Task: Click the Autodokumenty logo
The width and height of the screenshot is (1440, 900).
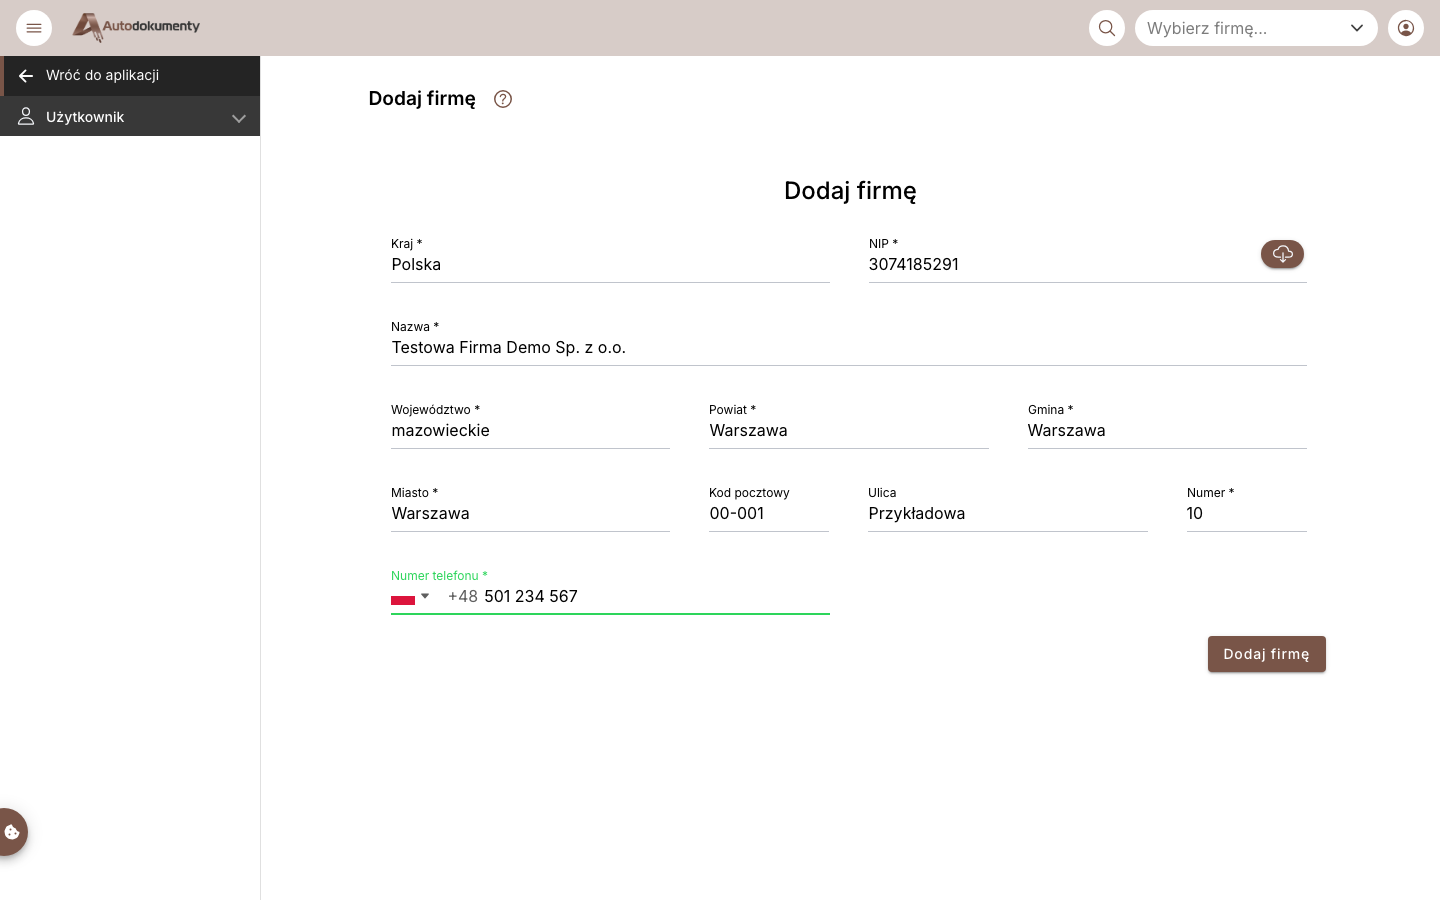Action: click(136, 27)
